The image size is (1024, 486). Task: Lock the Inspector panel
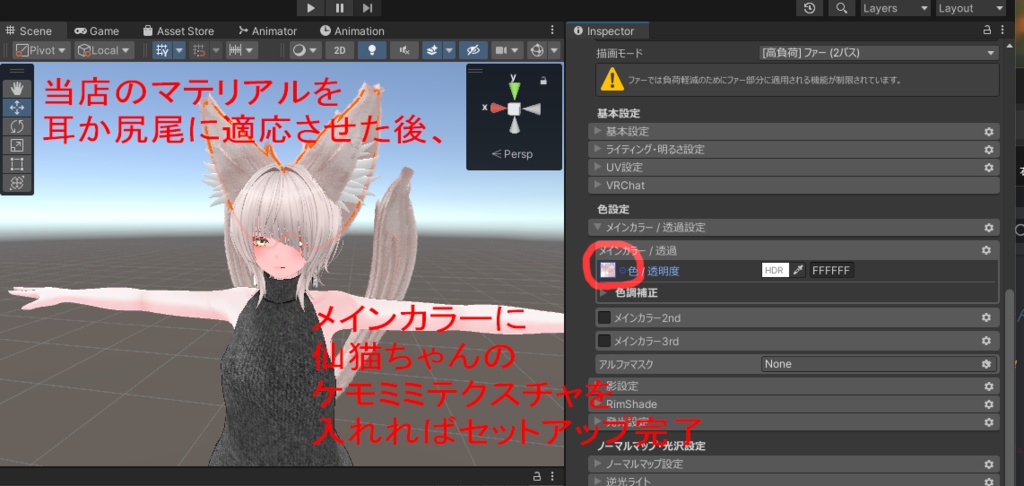coord(987,30)
